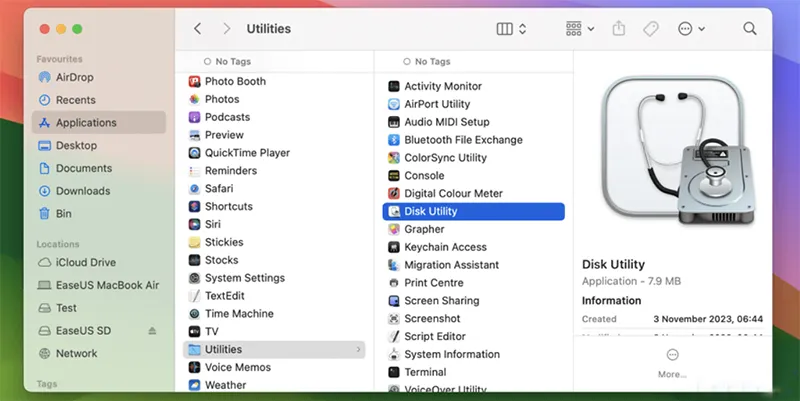The height and width of the screenshot is (401, 800).
Task: Select Script Editor
Action: pos(473,336)
